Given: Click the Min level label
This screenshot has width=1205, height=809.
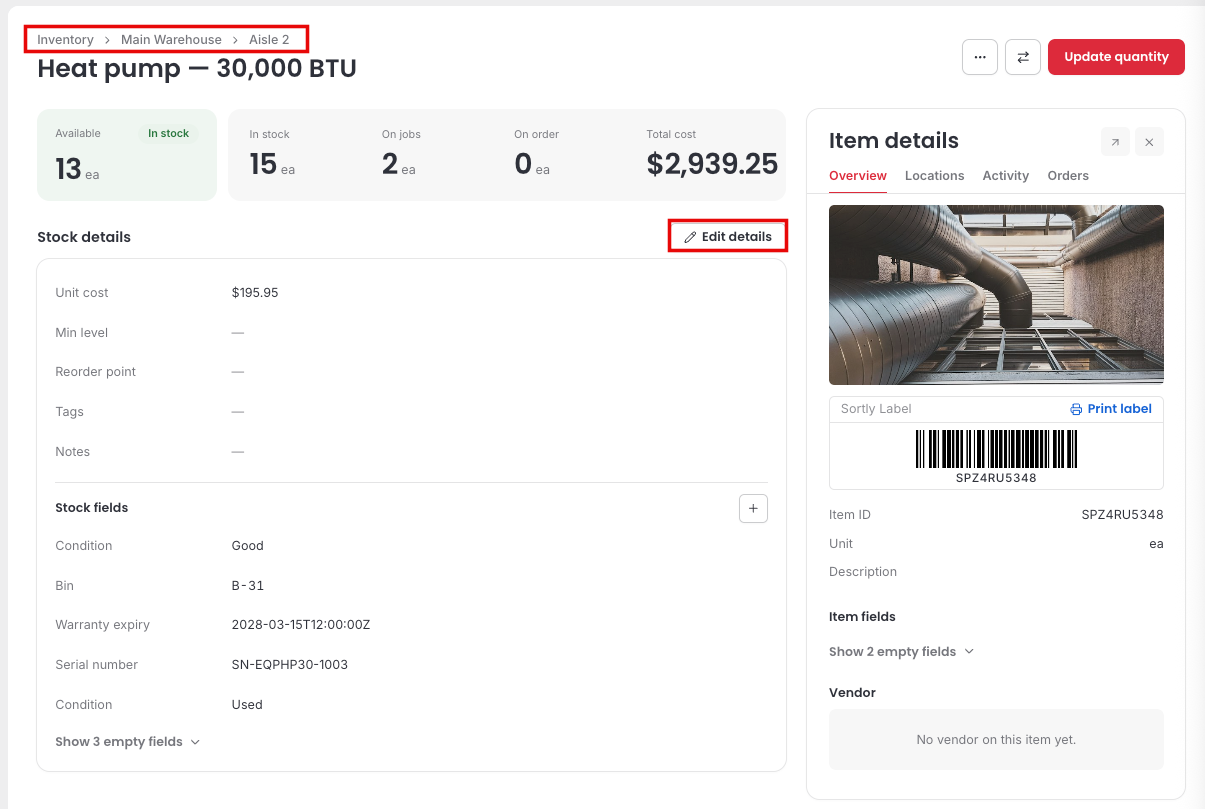Looking at the screenshot, I should [81, 333].
